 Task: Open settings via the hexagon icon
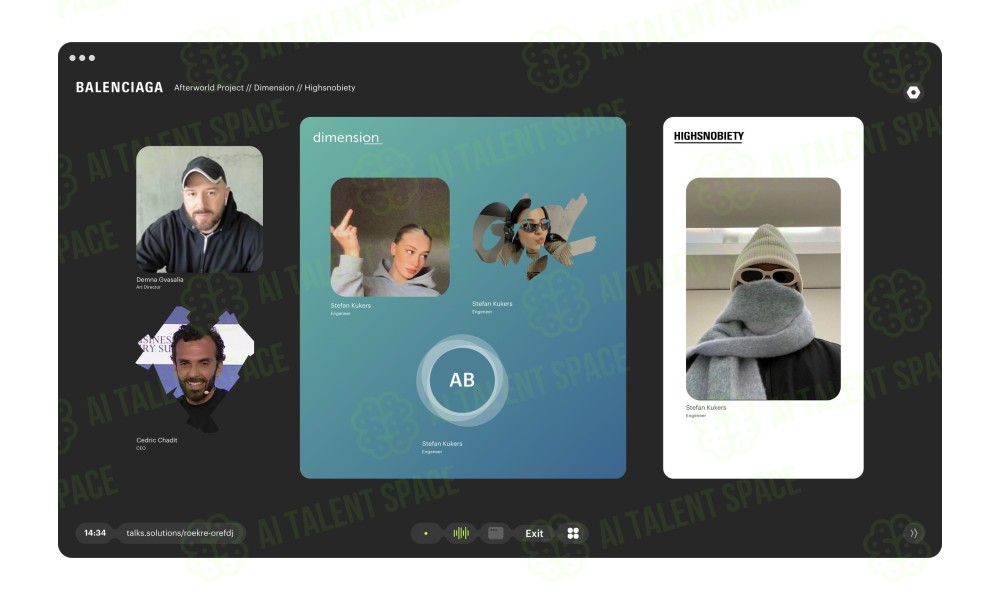coord(913,92)
